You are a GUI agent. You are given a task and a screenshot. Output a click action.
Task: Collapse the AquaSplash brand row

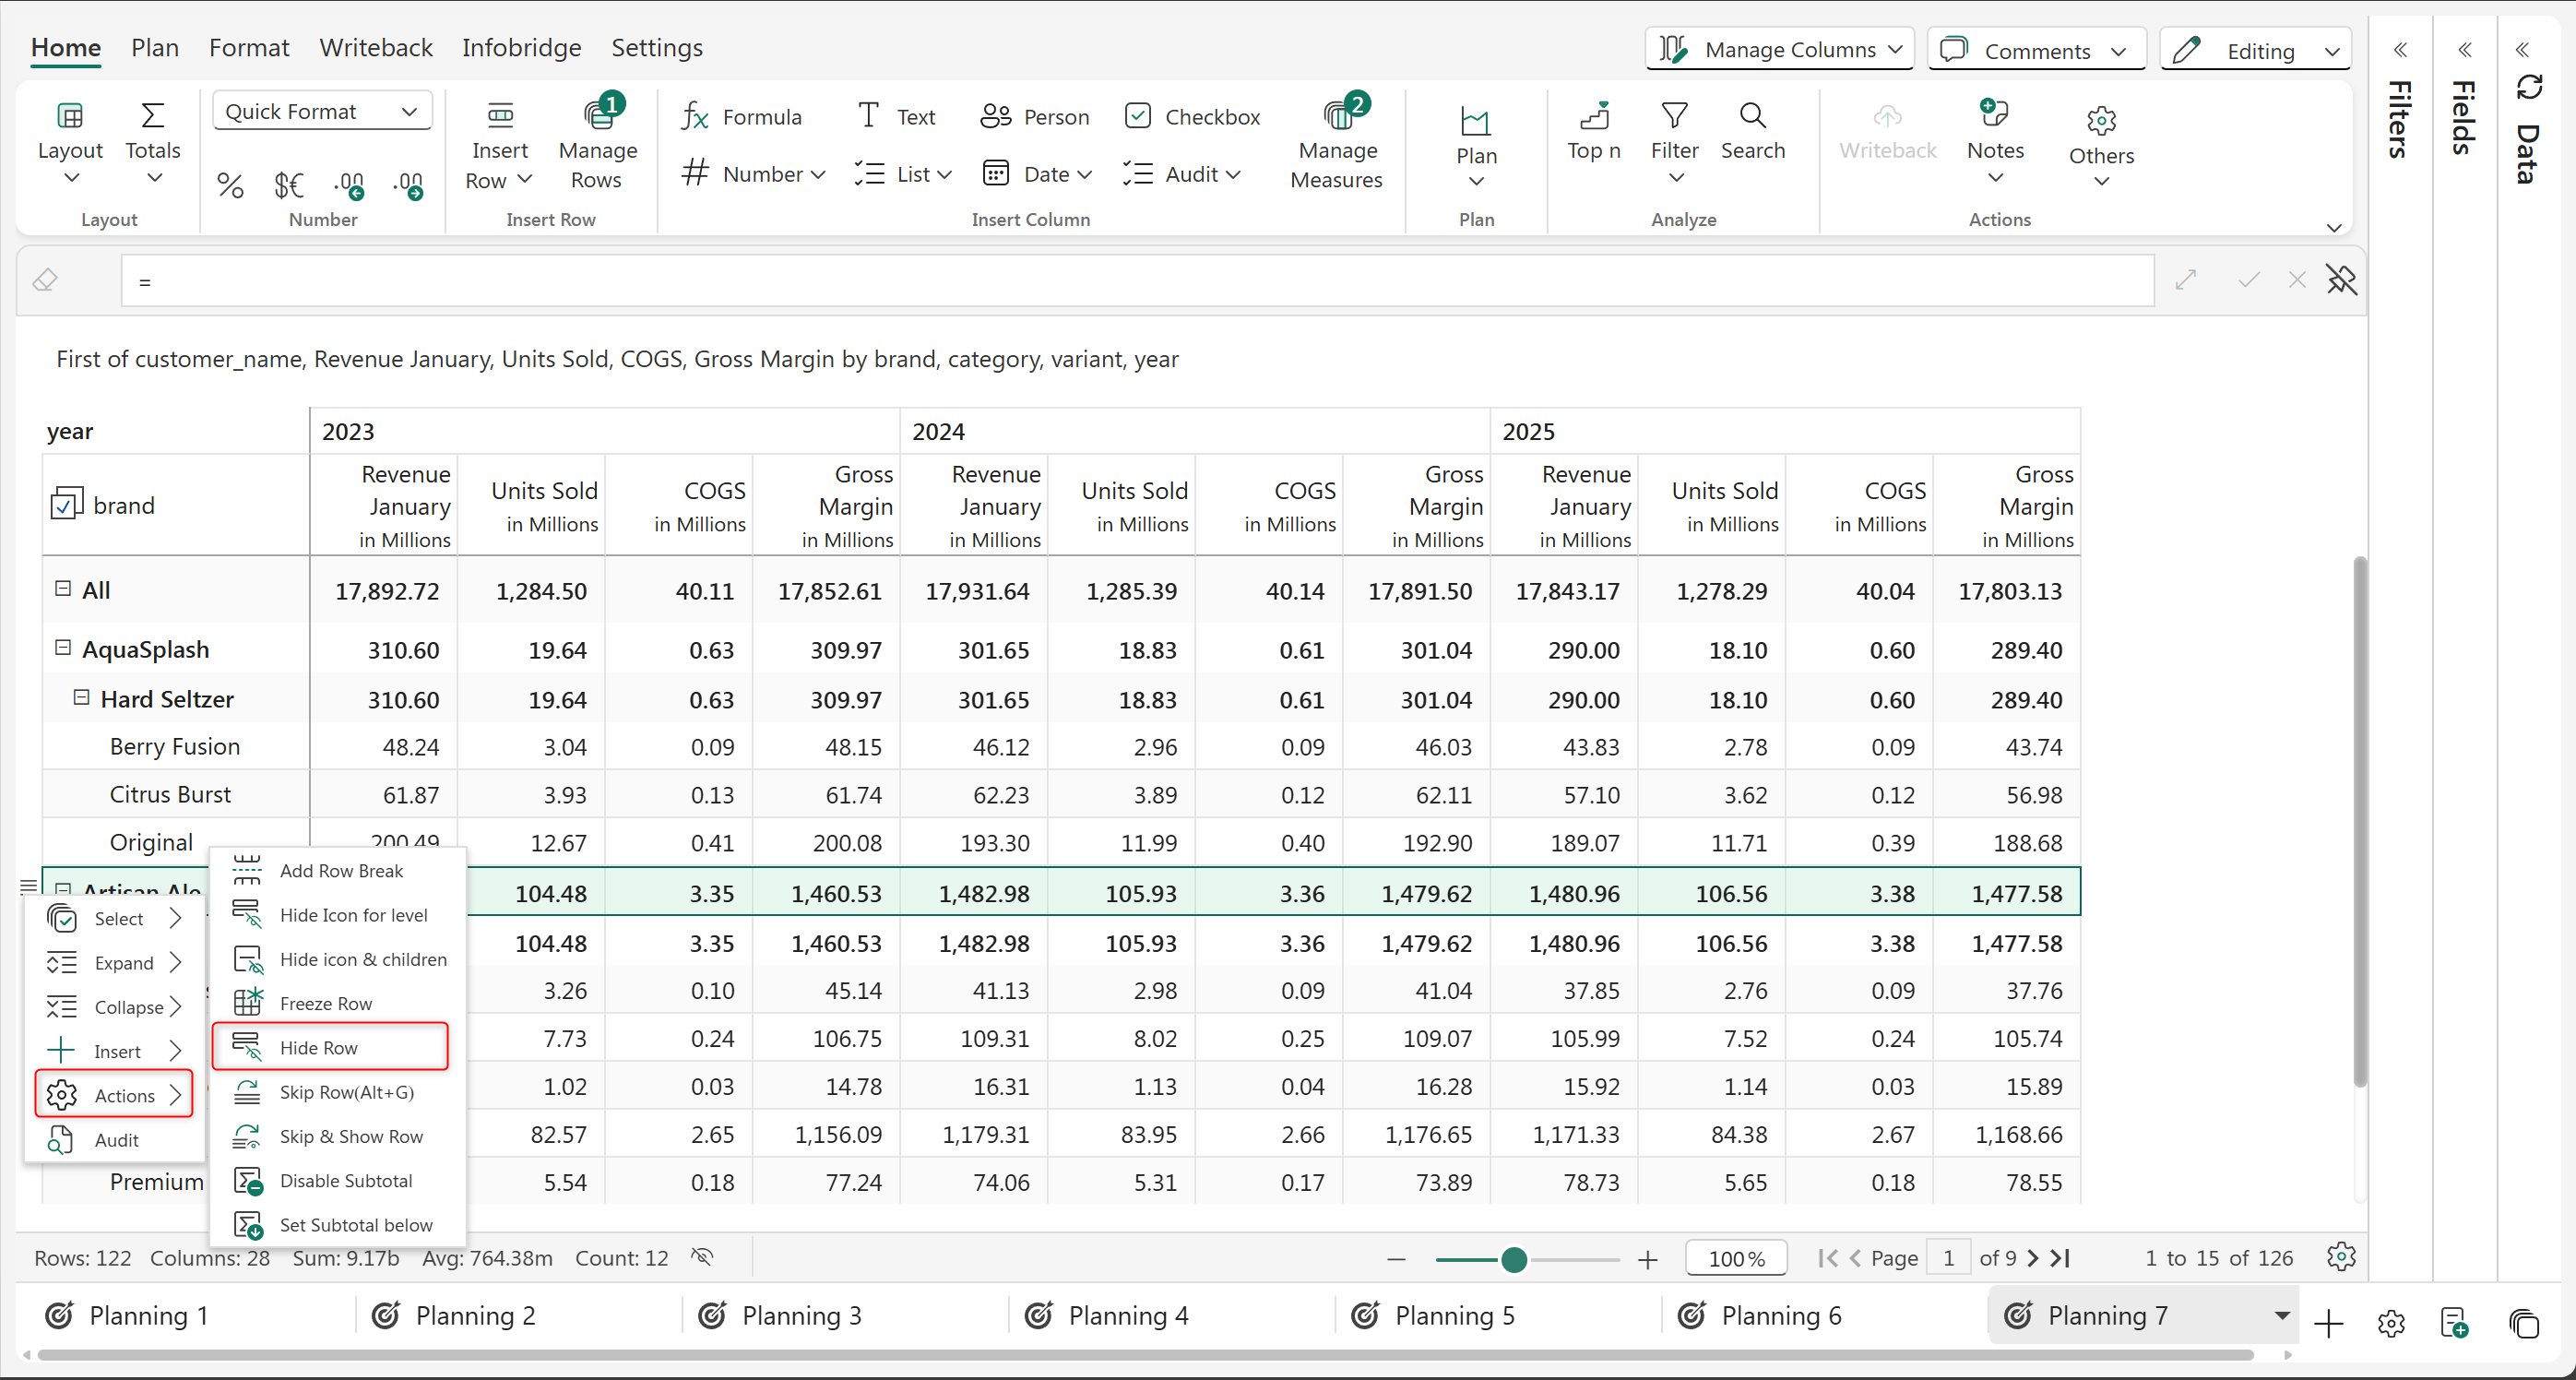(x=63, y=648)
